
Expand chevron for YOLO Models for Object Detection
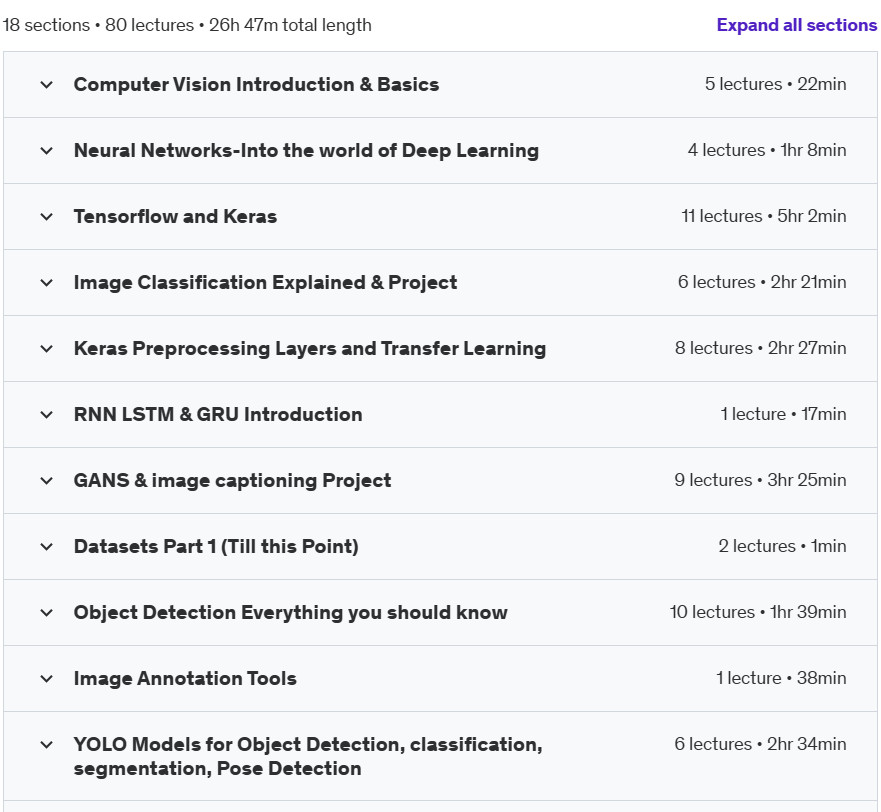pyautogui.click(x=47, y=745)
